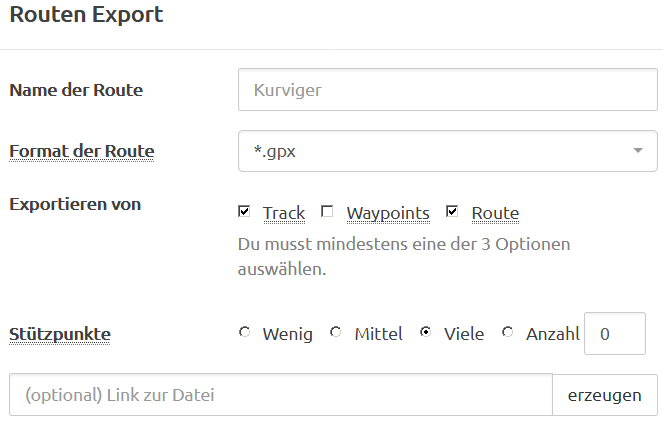Viewport: 663px width, 424px height.
Task: Disable the Track checkbox
Action: pyautogui.click(x=245, y=212)
